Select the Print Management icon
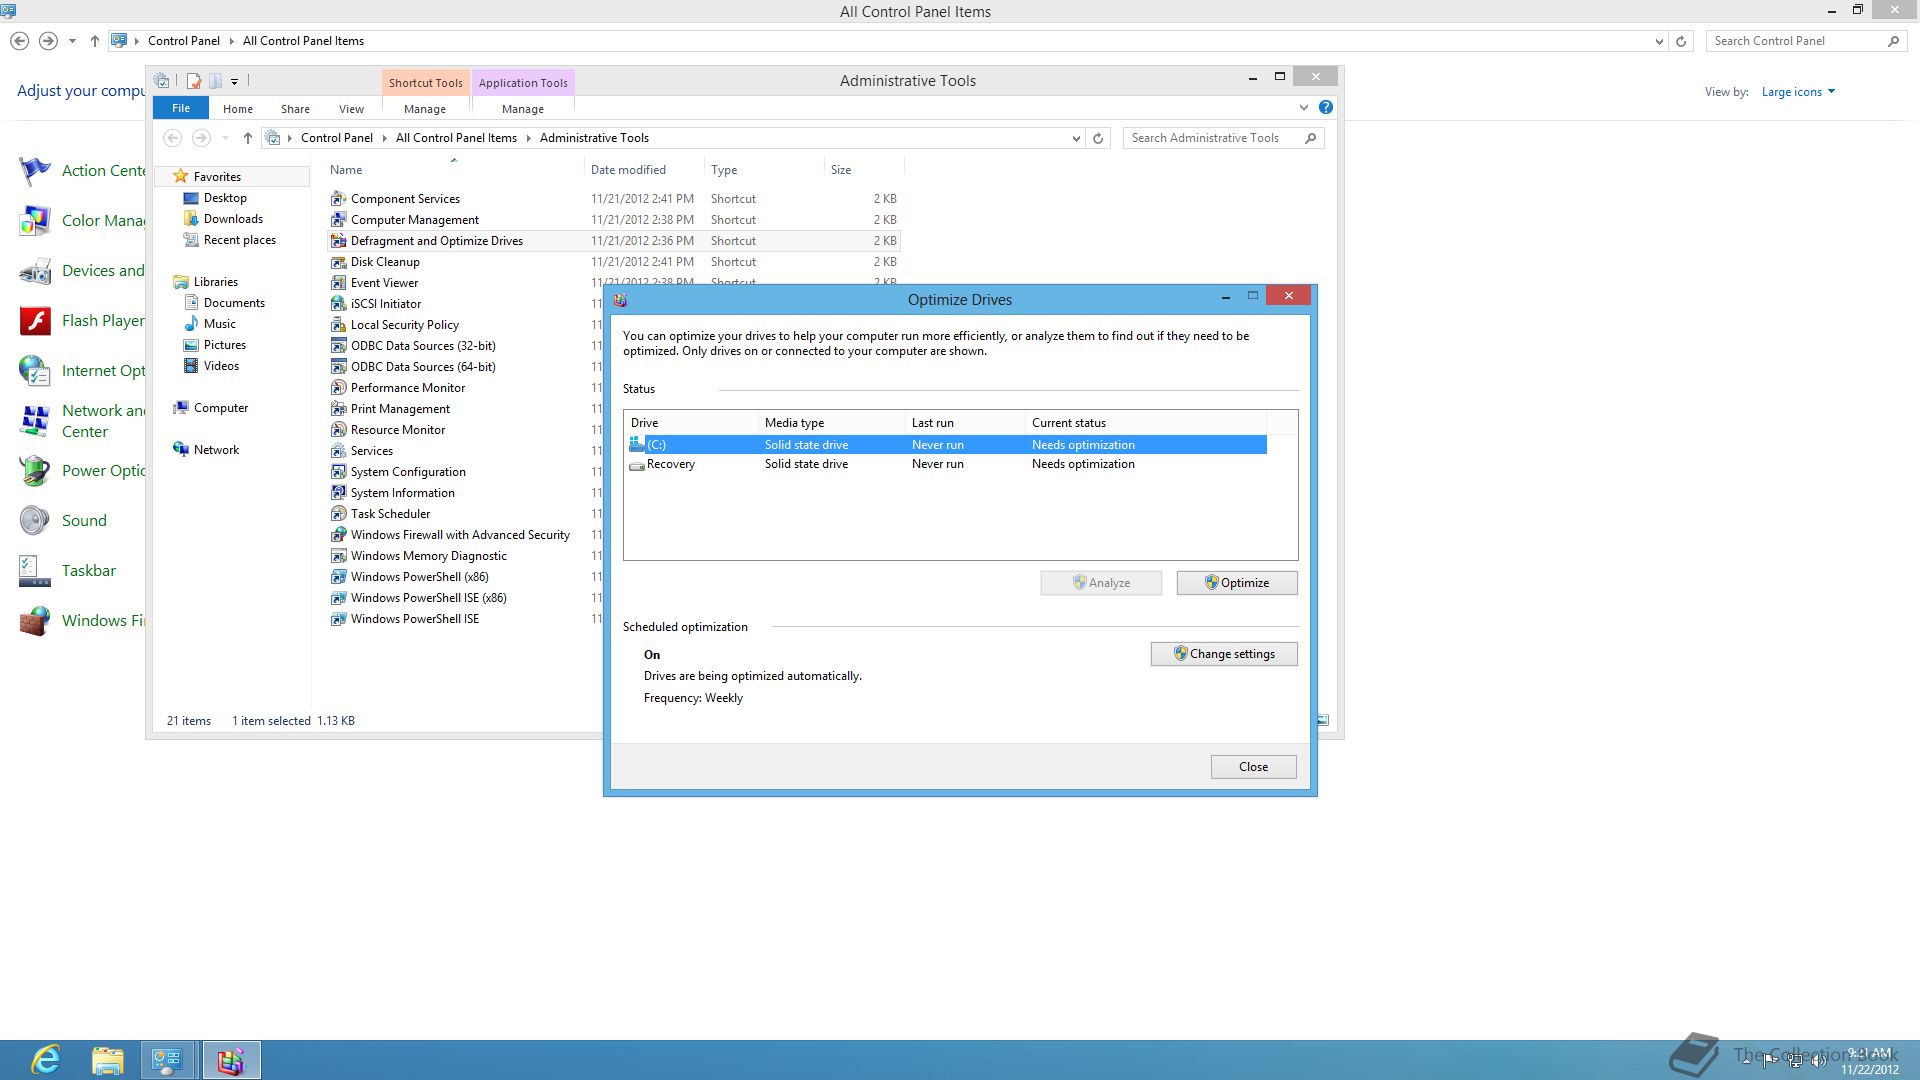Screen dimensions: 1920x1080 [x=339, y=409]
